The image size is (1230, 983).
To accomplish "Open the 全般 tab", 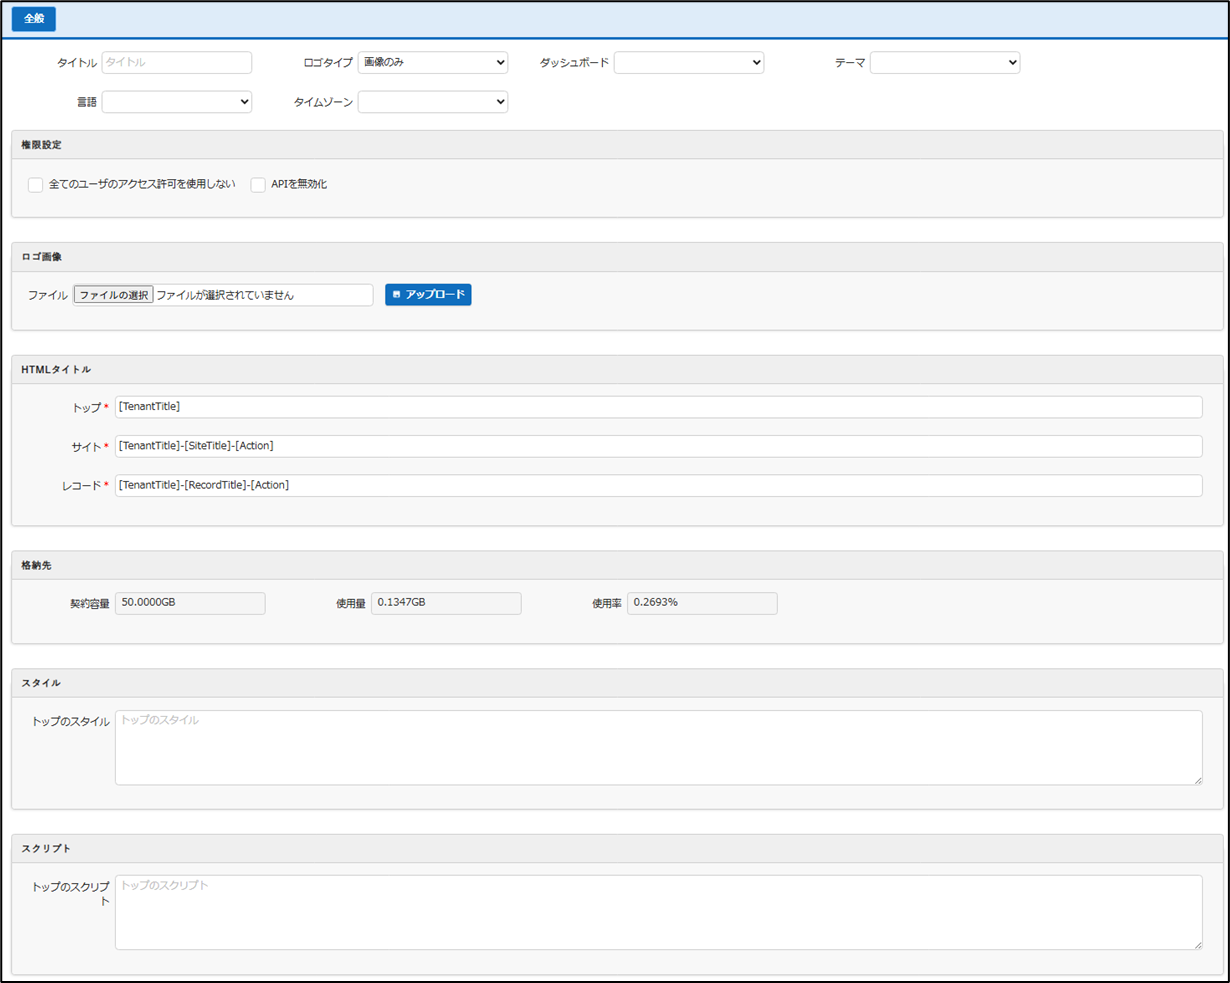I will click(34, 19).
